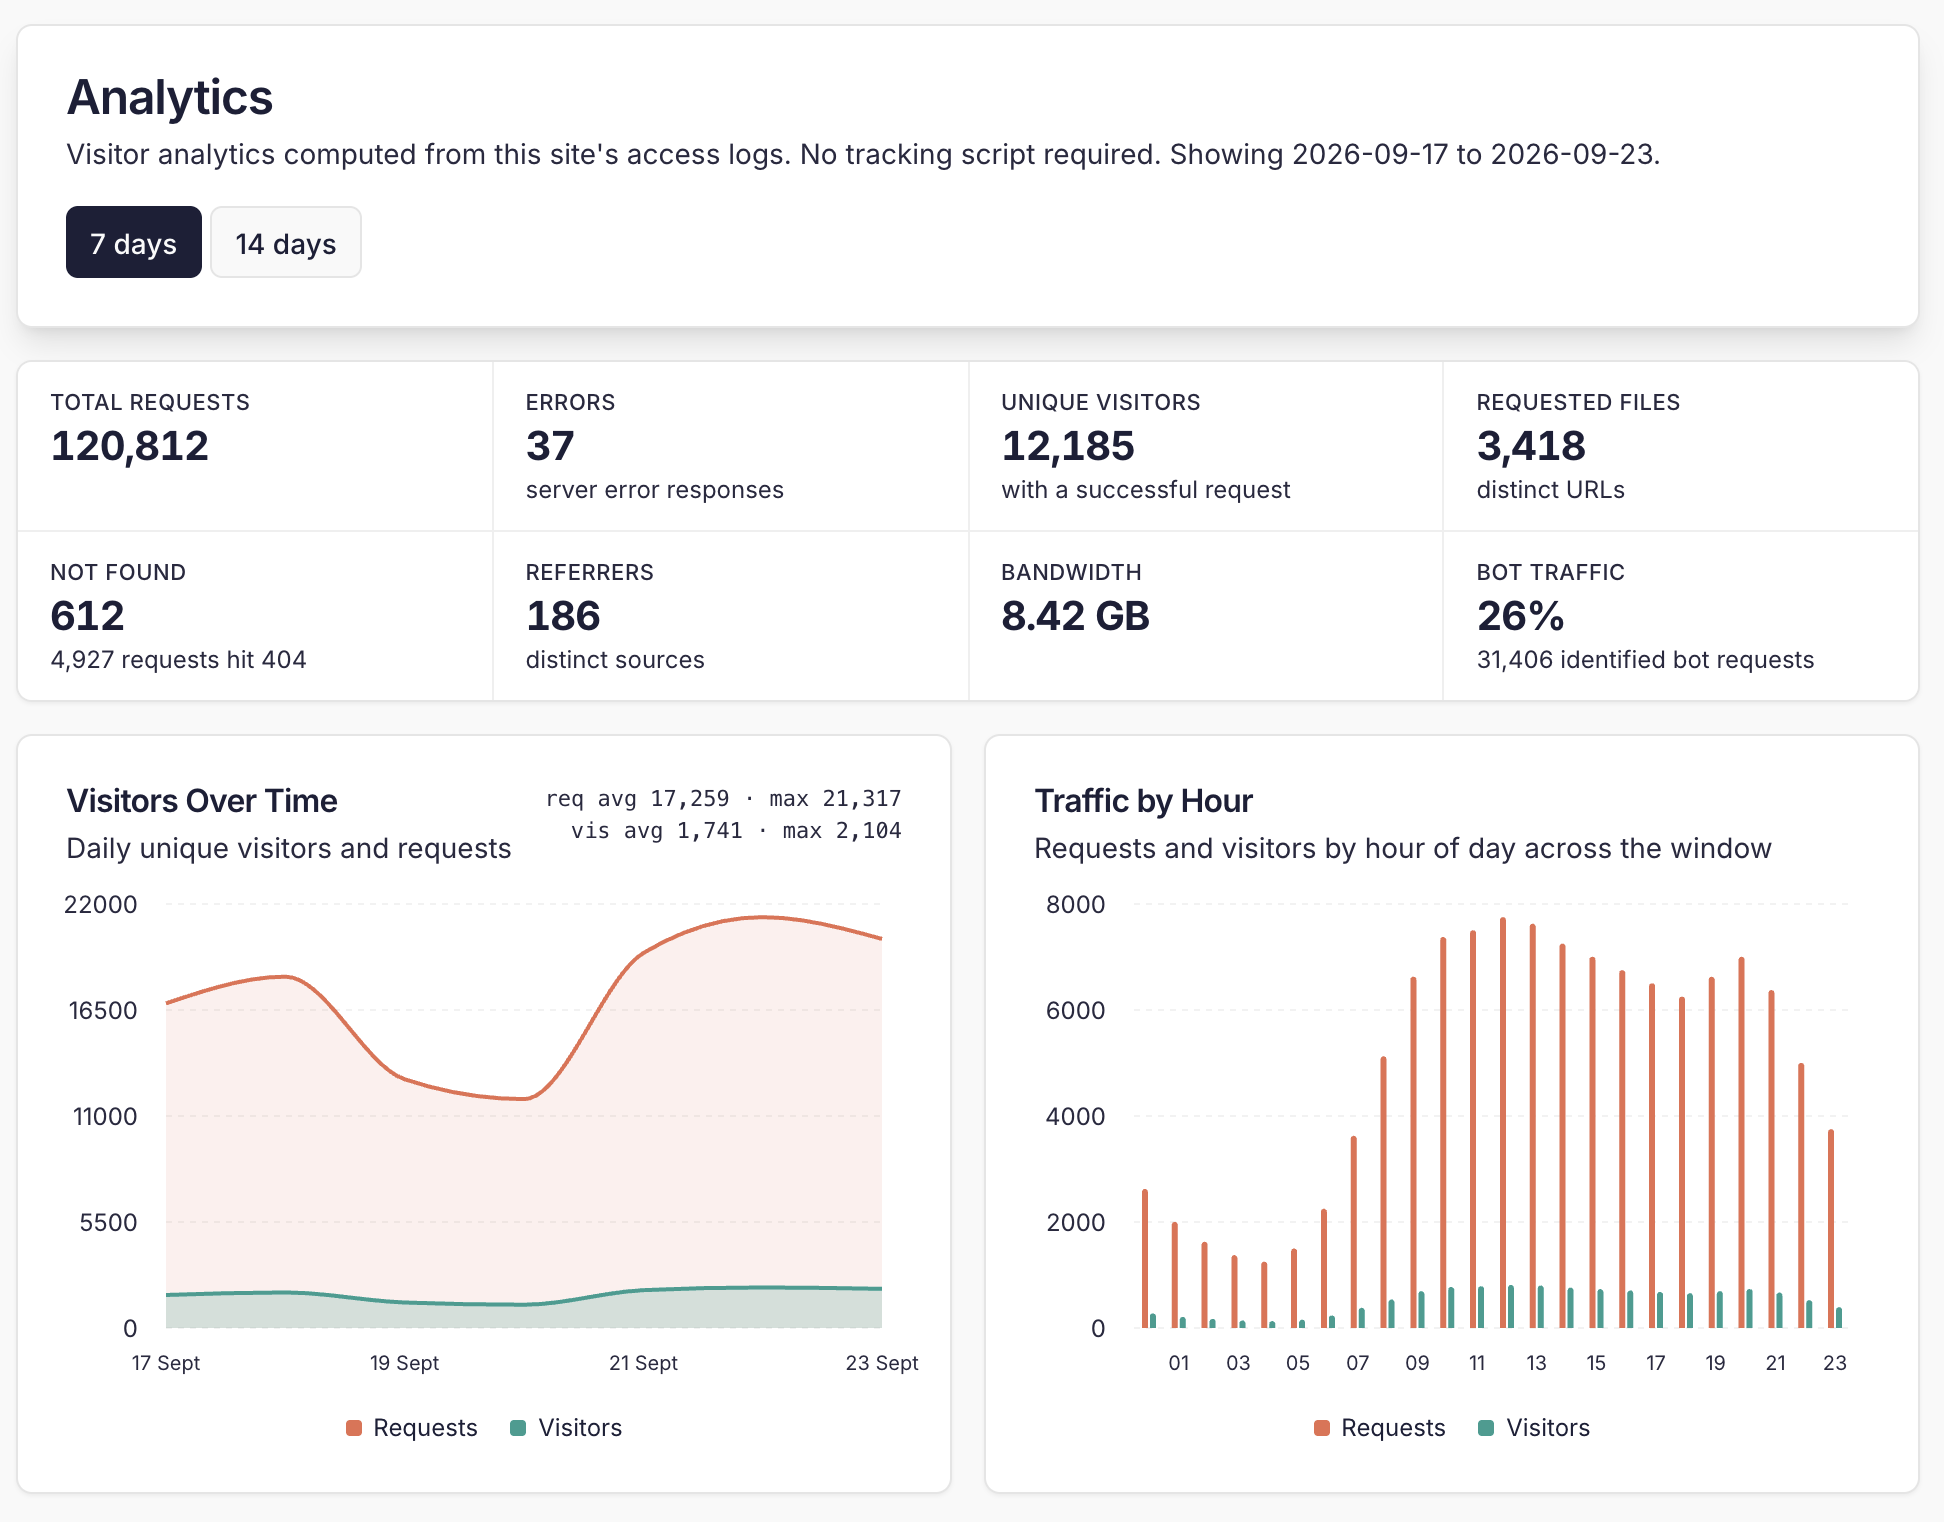Image resolution: width=1944 pixels, height=1522 pixels.
Task: Click the hour 01 axis label
Action: [1179, 1363]
